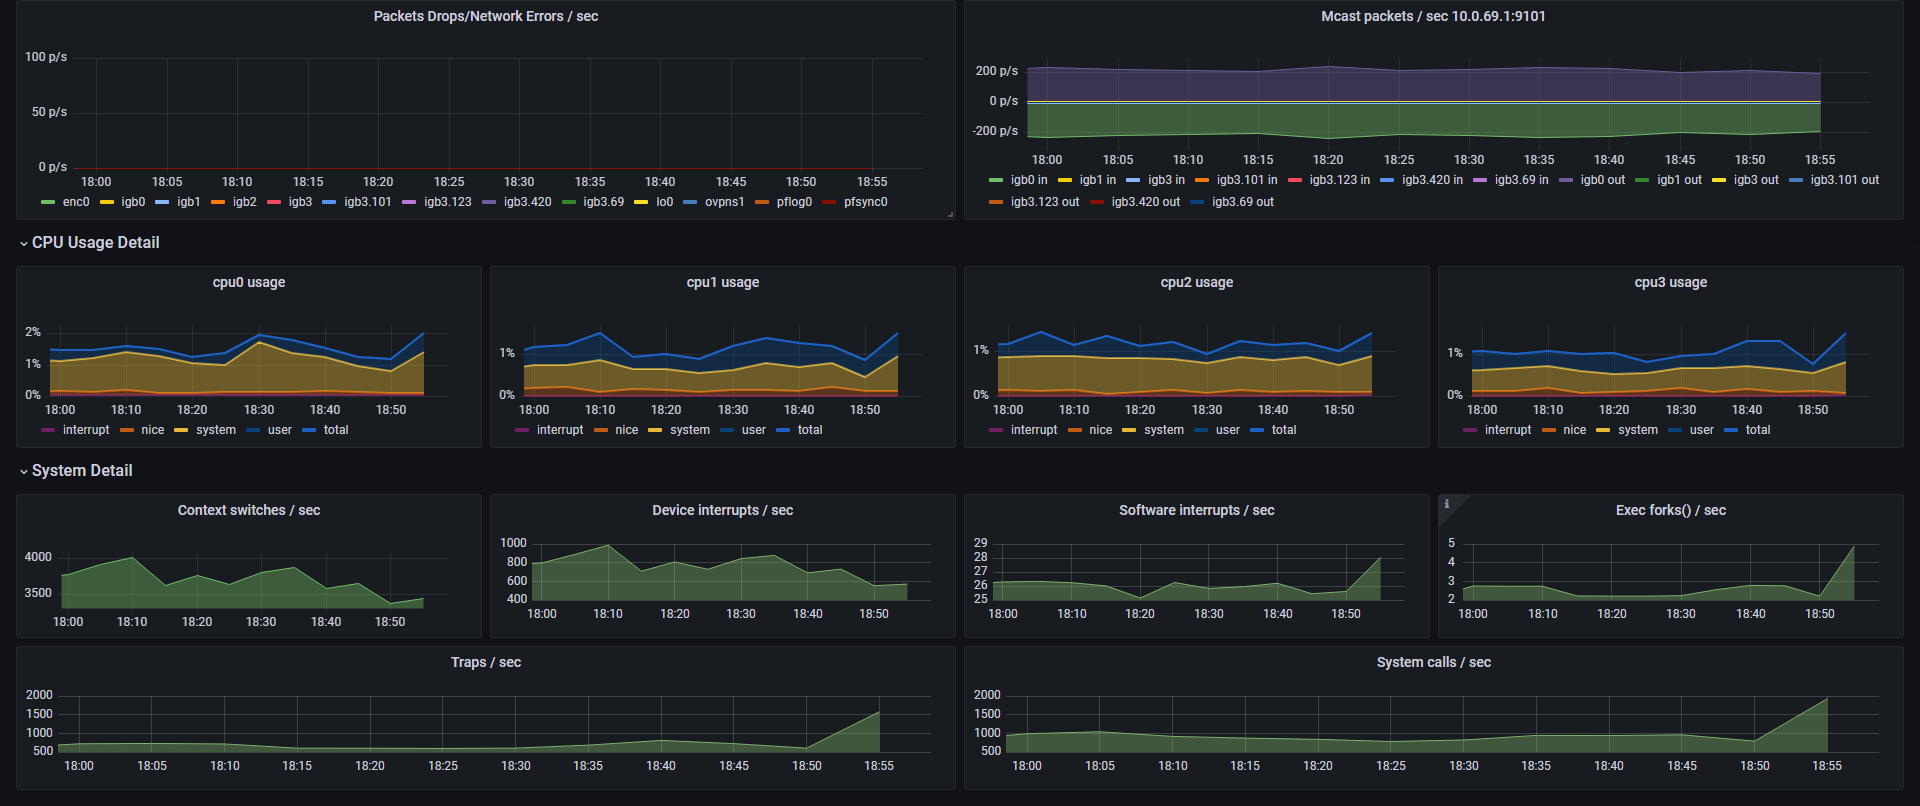
Task: Toggle igb3.101 series in Packets Drops legend
Action: tap(368, 202)
